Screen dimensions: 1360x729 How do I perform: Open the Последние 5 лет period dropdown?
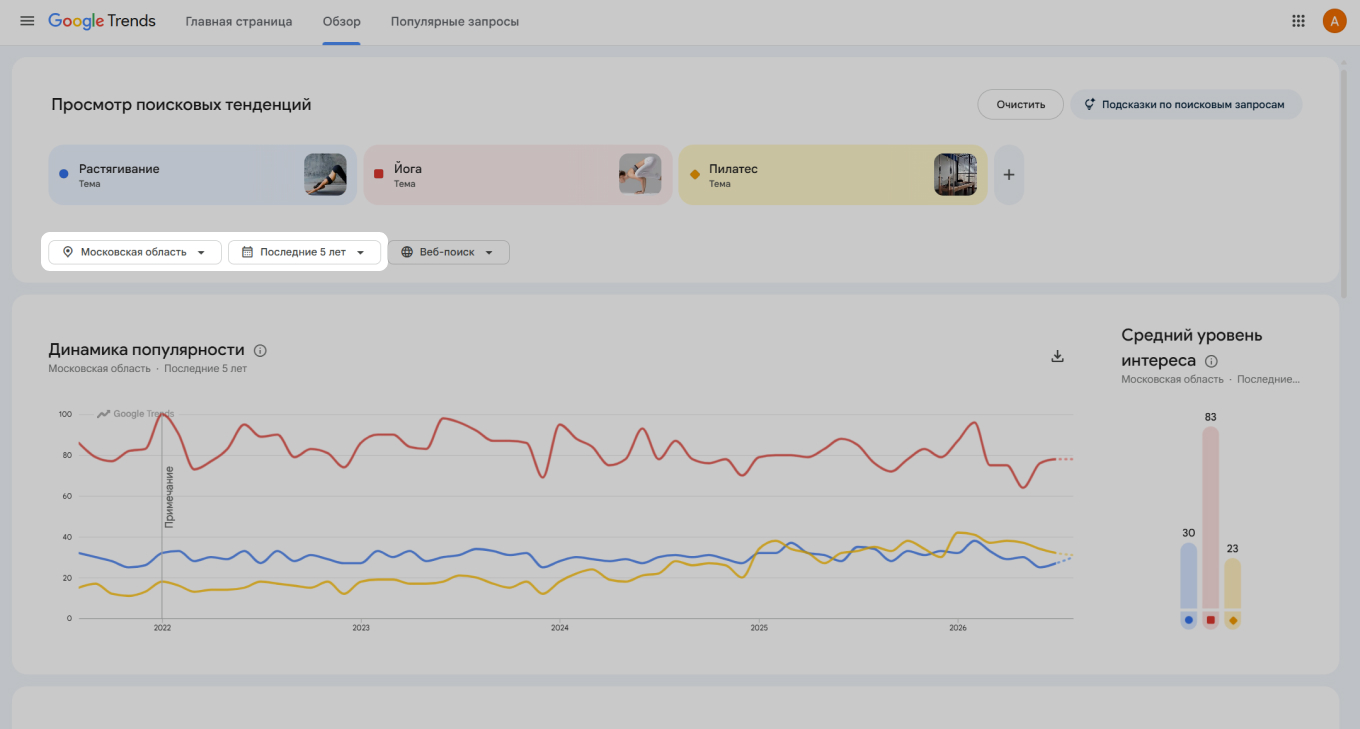click(304, 252)
